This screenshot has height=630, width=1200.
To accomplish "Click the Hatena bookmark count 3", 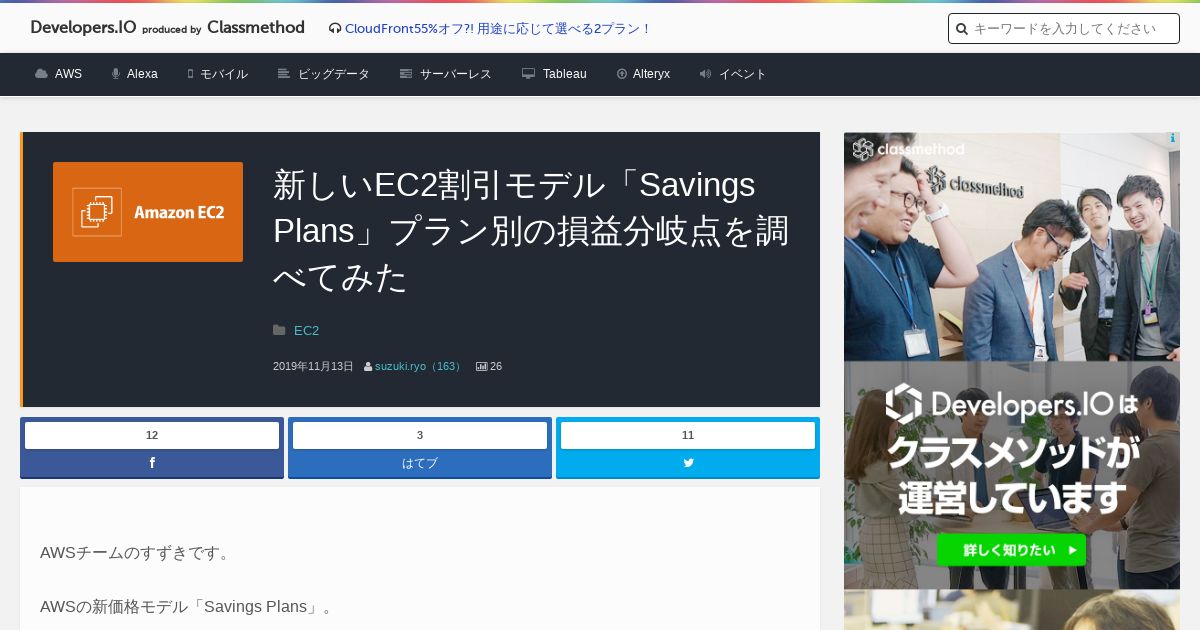I will click(x=420, y=435).
